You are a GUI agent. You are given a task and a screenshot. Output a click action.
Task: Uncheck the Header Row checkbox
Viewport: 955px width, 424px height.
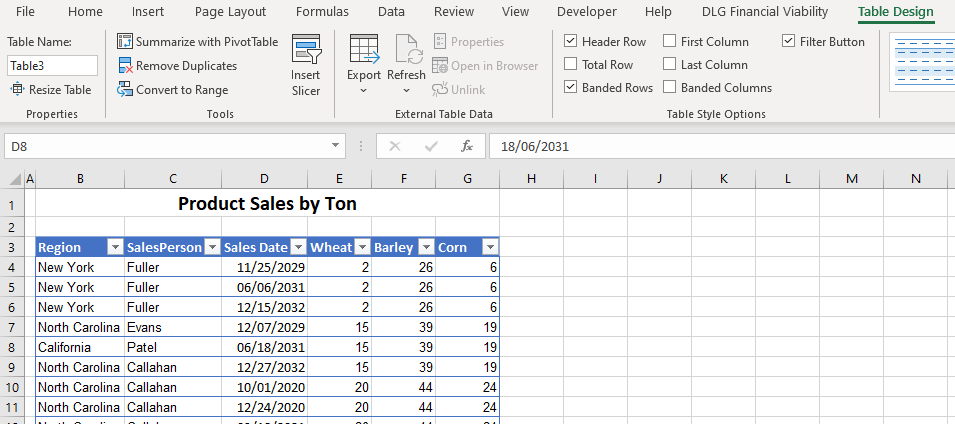click(570, 42)
